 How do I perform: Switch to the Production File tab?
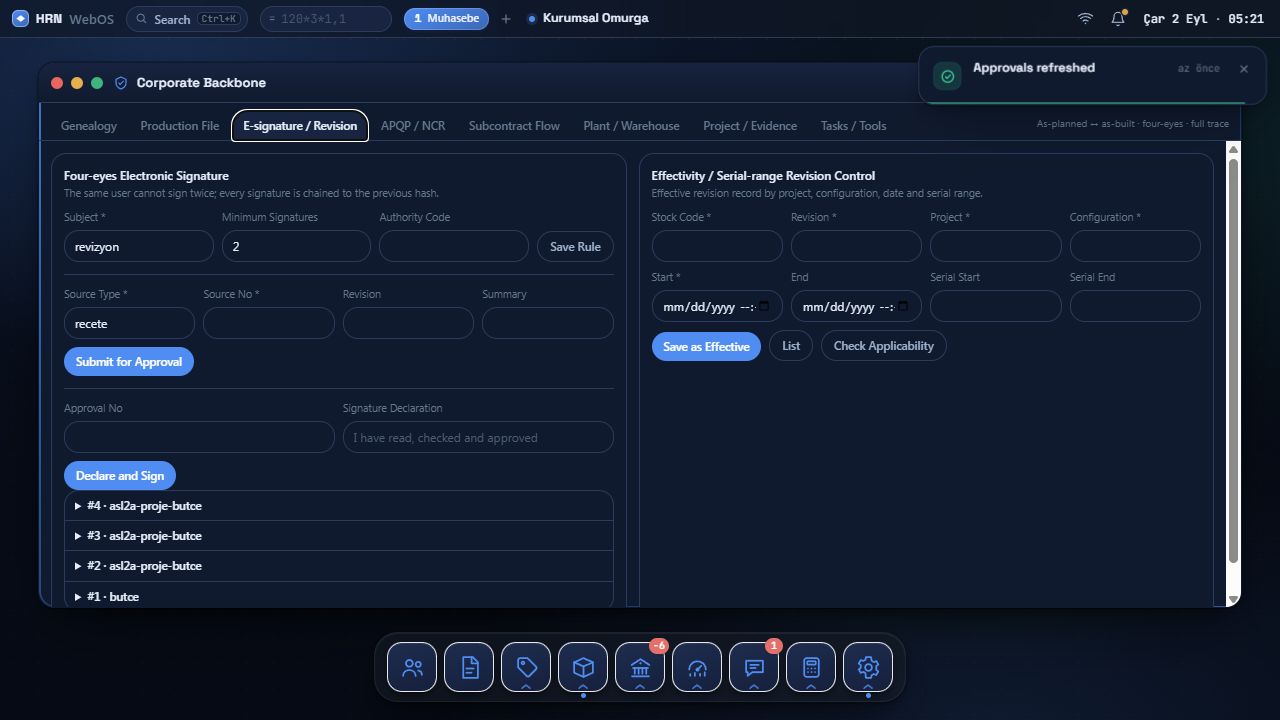tap(180, 126)
